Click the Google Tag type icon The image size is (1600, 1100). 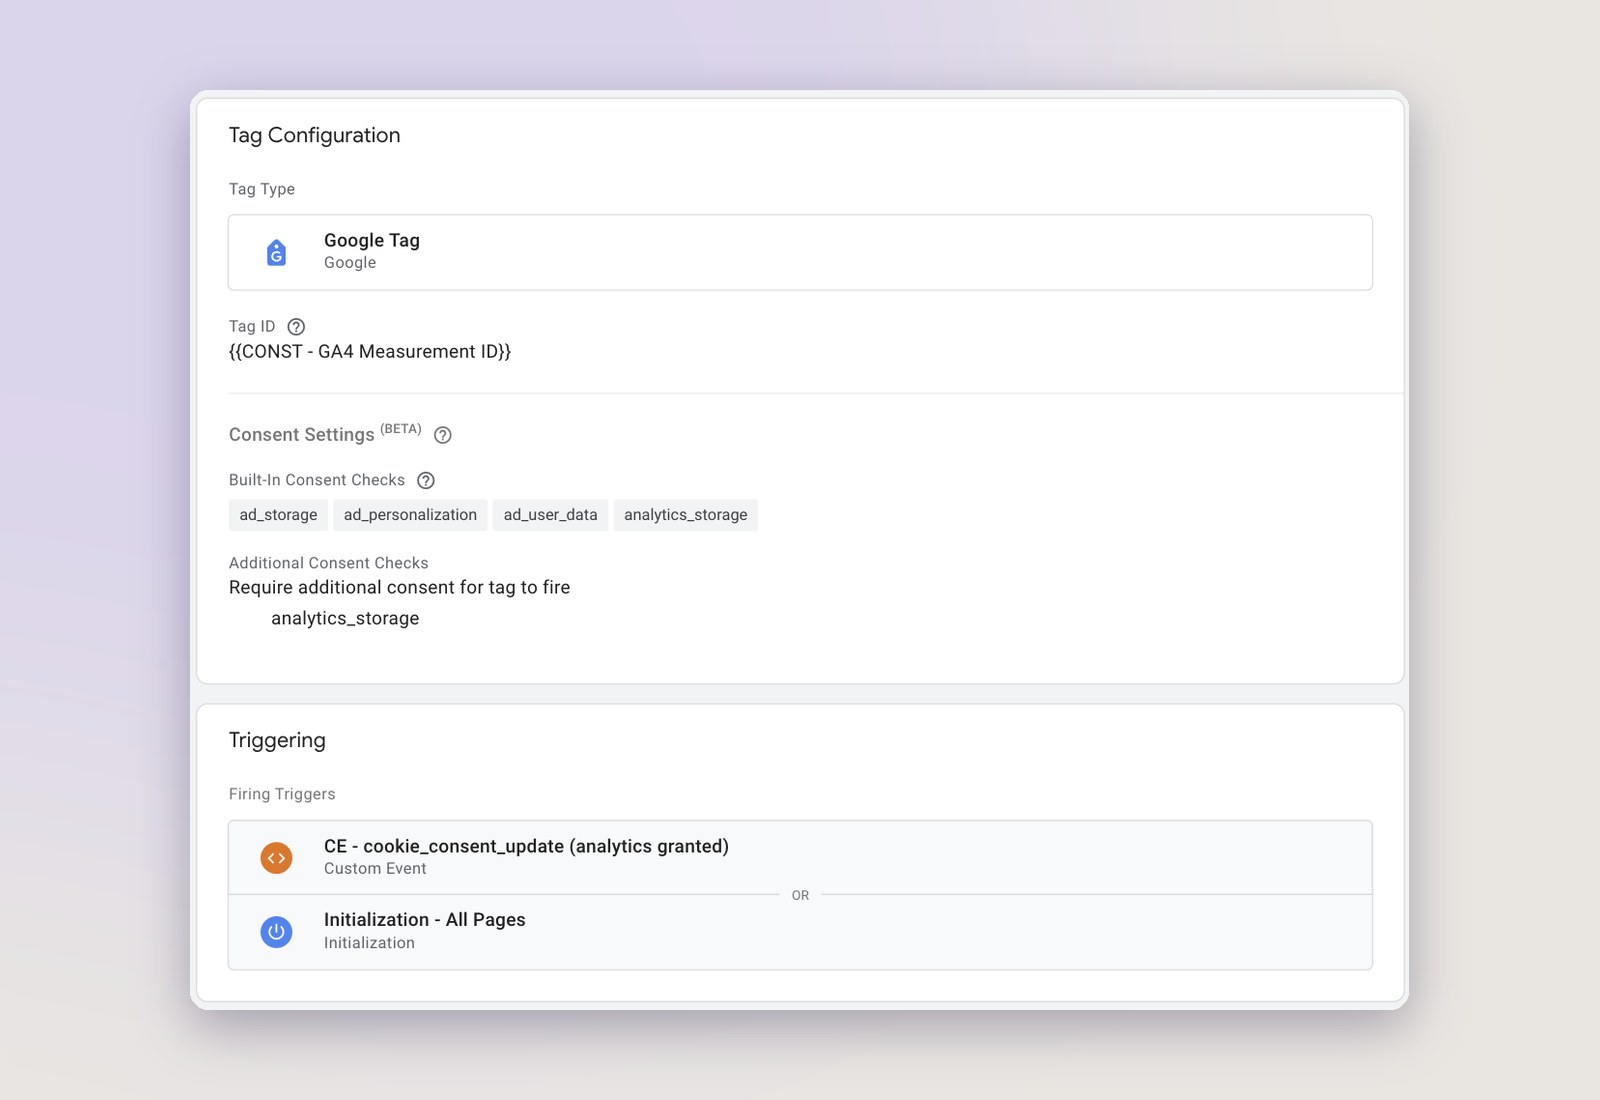point(276,252)
